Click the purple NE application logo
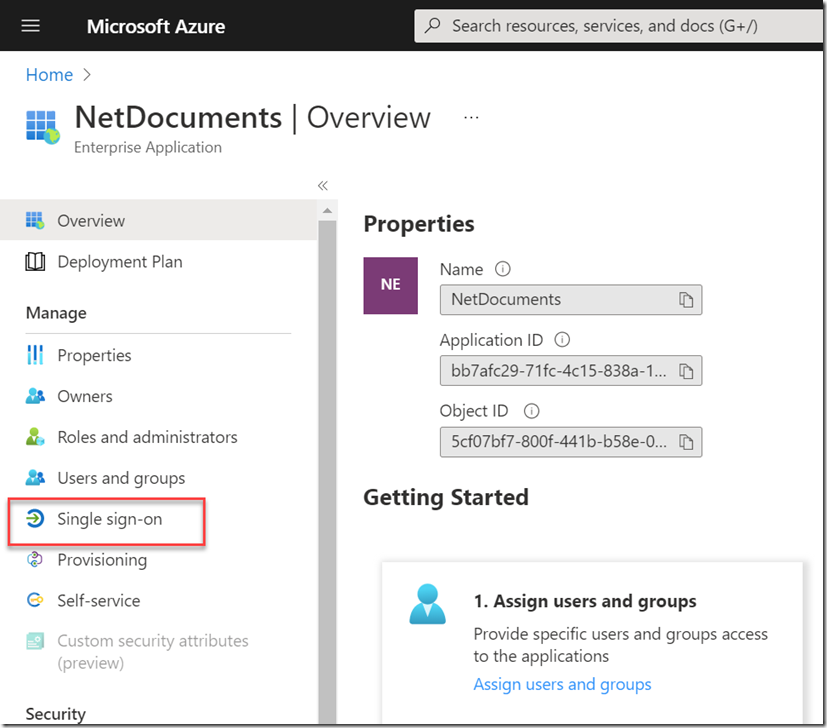827x728 pixels. tap(390, 285)
